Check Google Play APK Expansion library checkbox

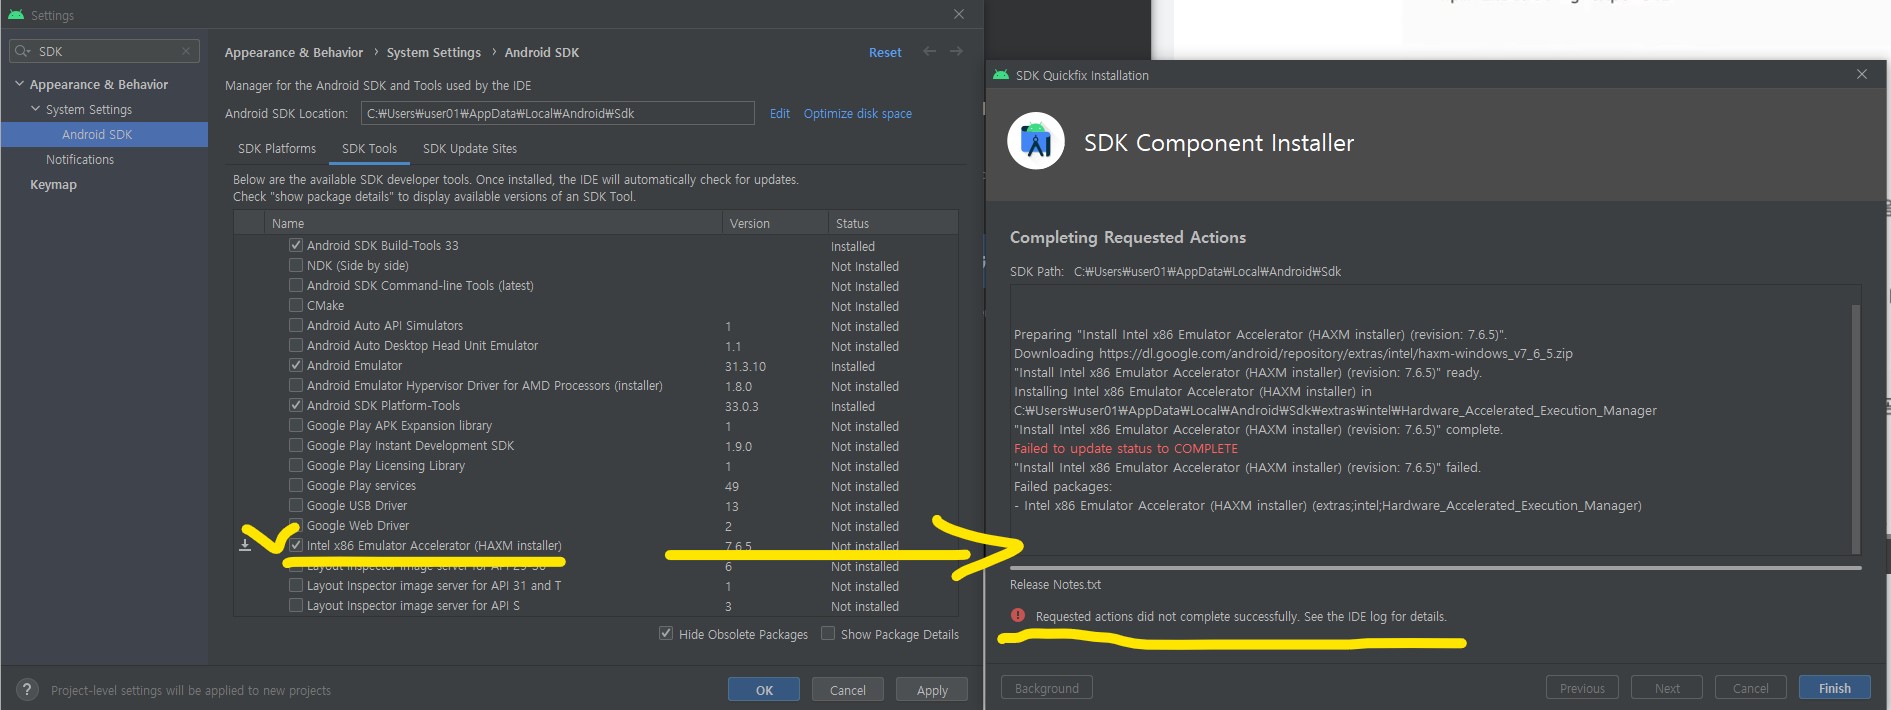pyautogui.click(x=296, y=425)
